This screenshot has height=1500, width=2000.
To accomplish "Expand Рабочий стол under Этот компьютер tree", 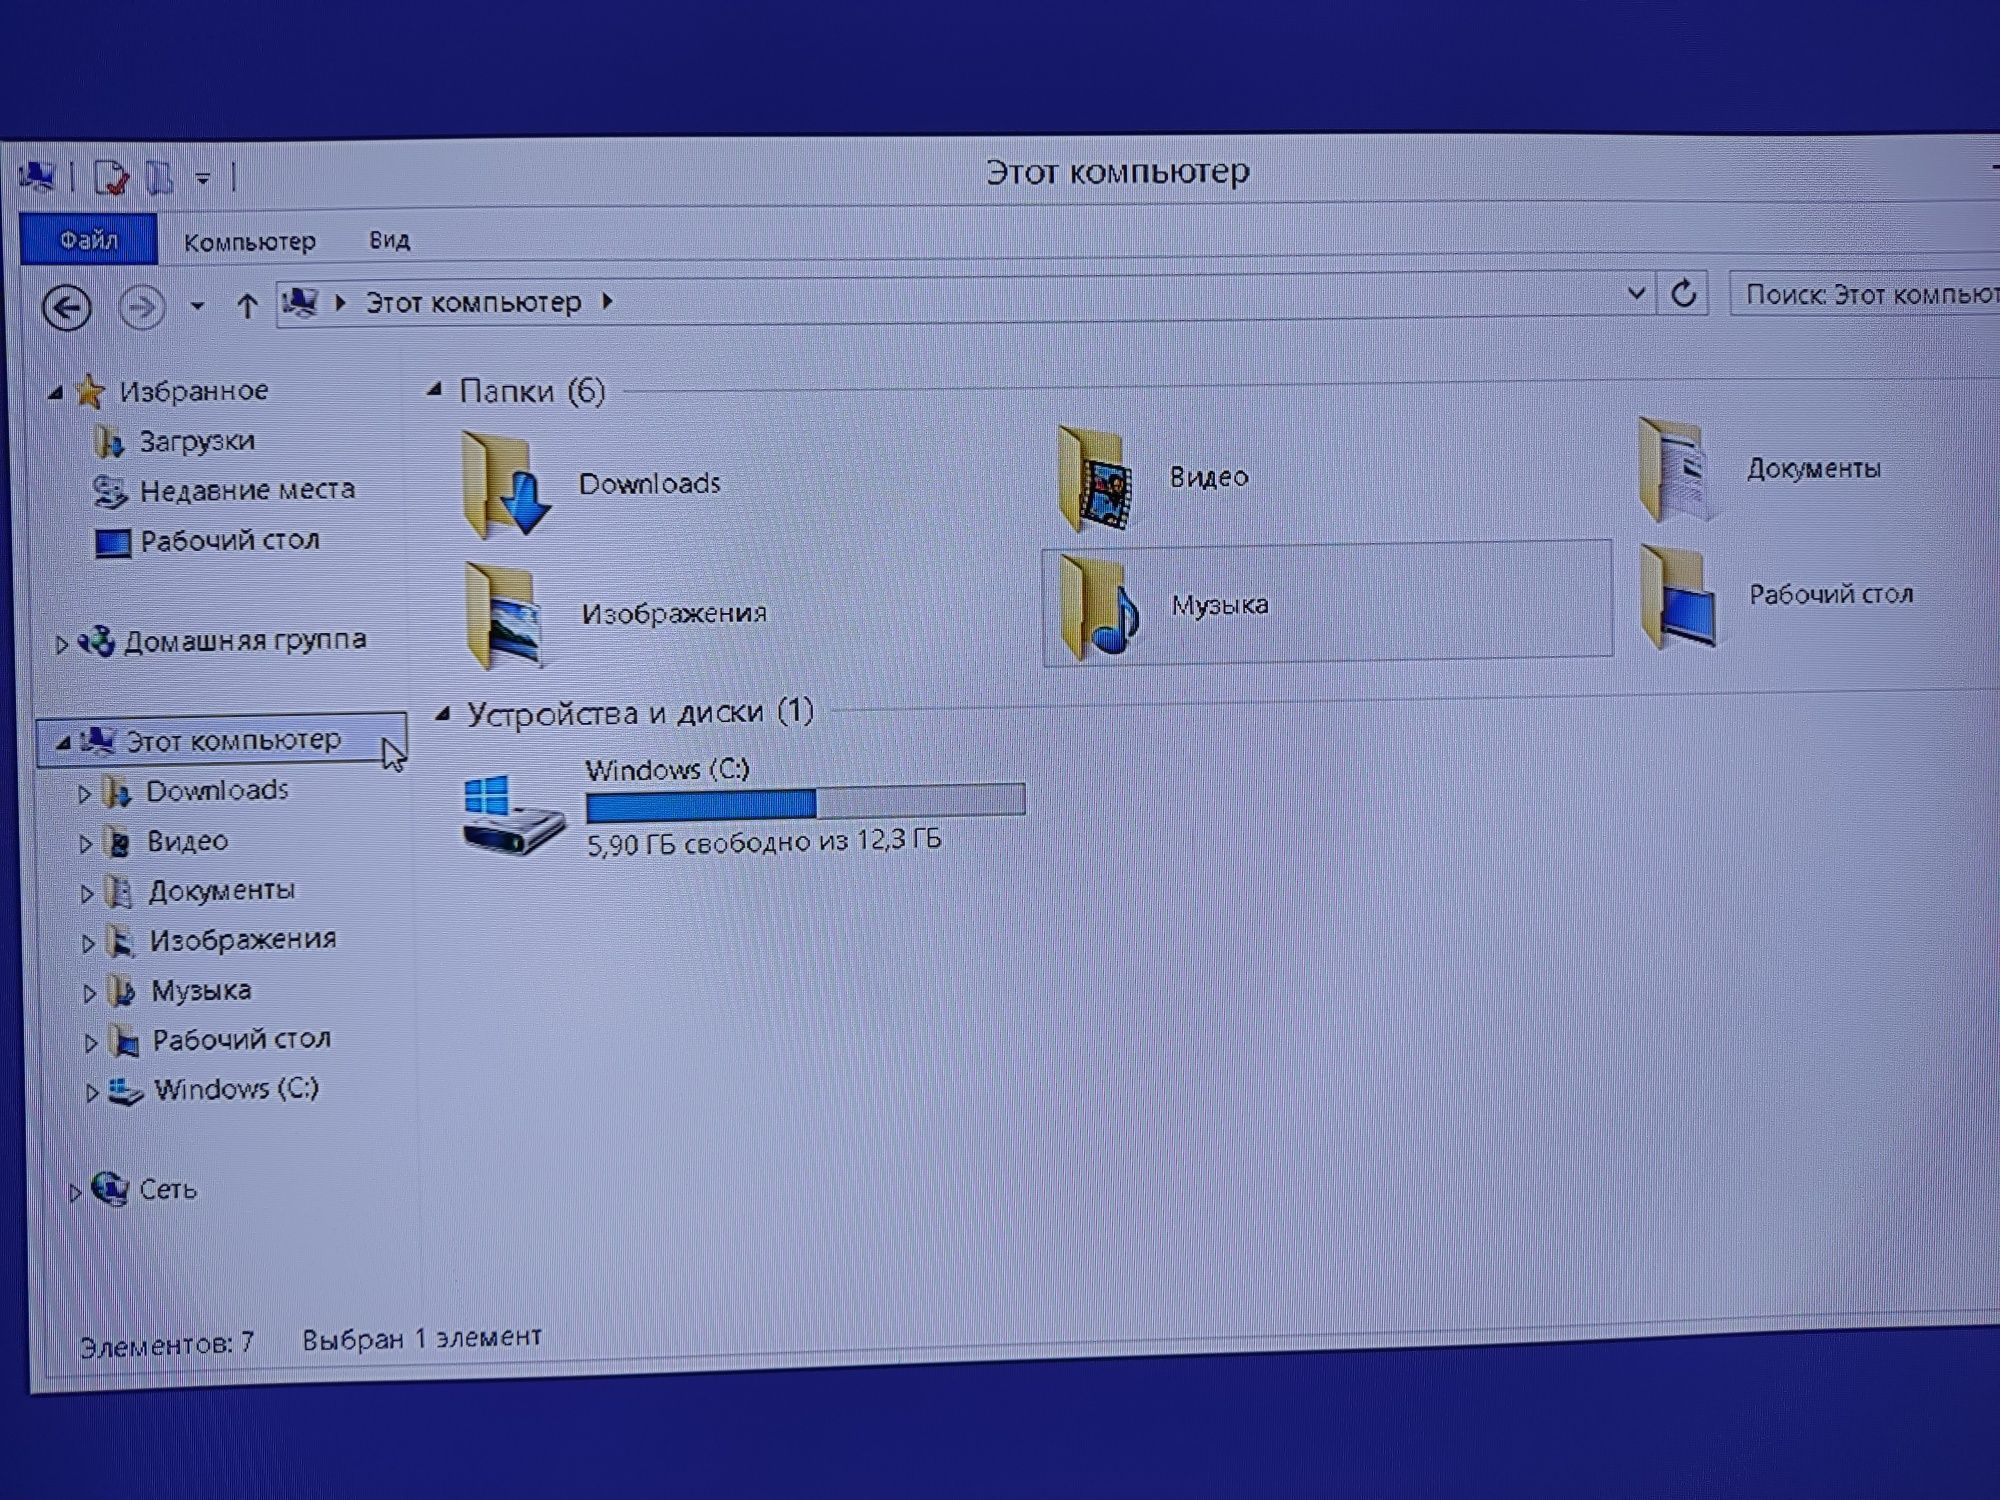I will [90, 1043].
